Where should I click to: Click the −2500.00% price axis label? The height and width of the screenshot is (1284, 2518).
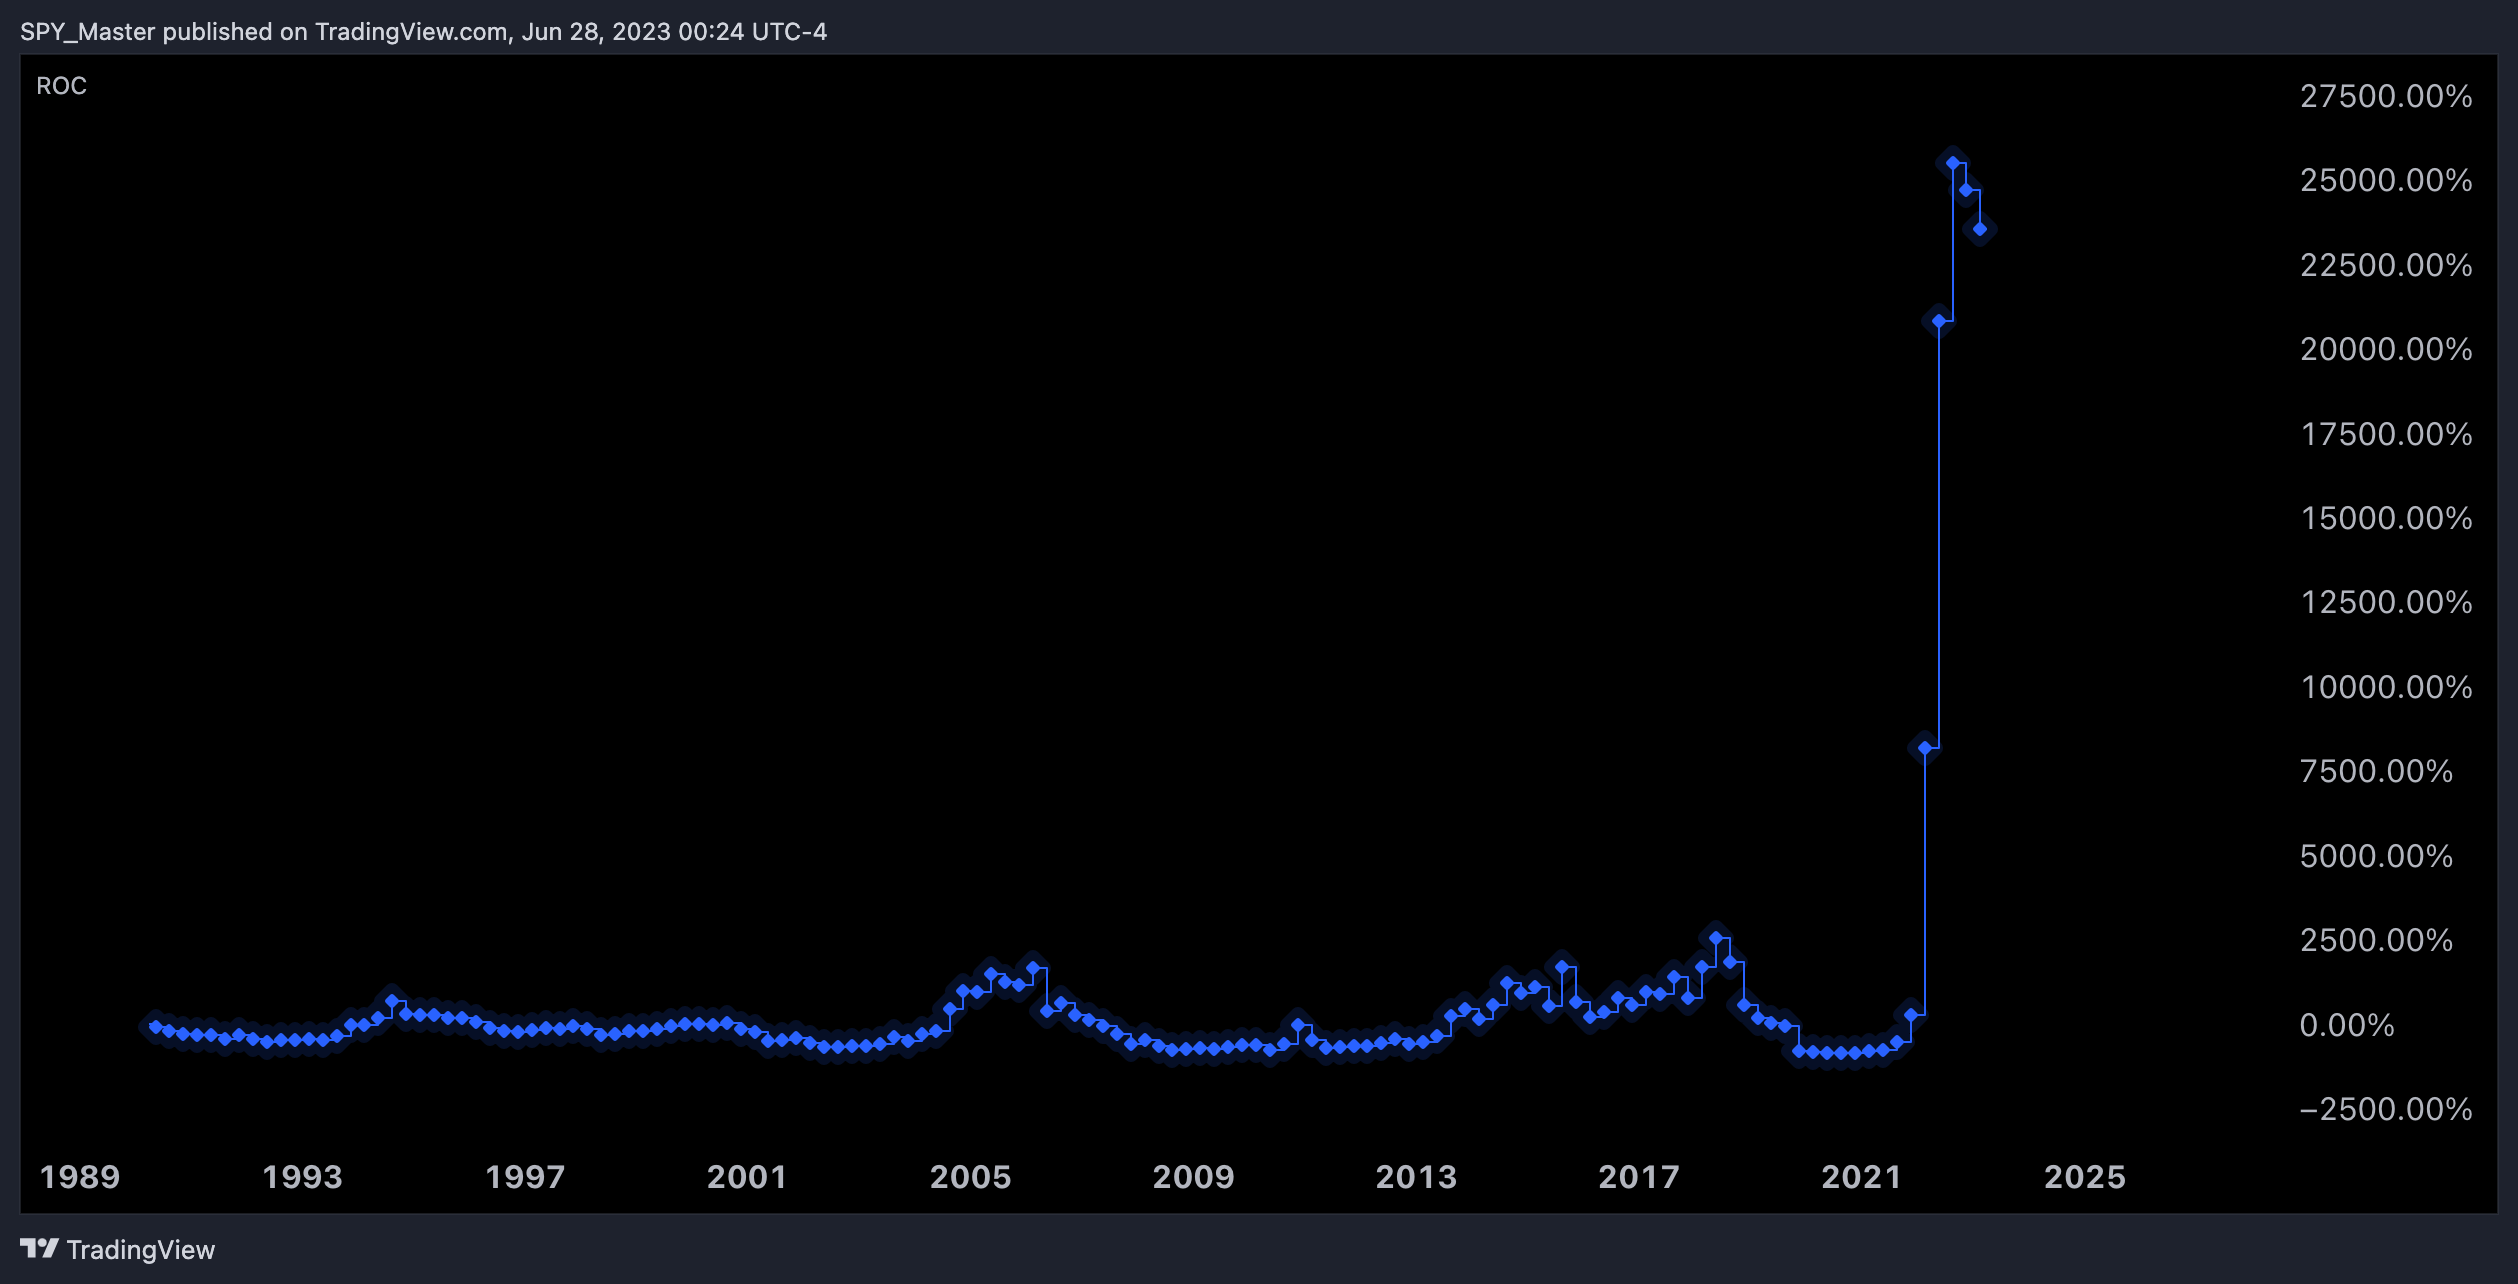click(2386, 1109)
